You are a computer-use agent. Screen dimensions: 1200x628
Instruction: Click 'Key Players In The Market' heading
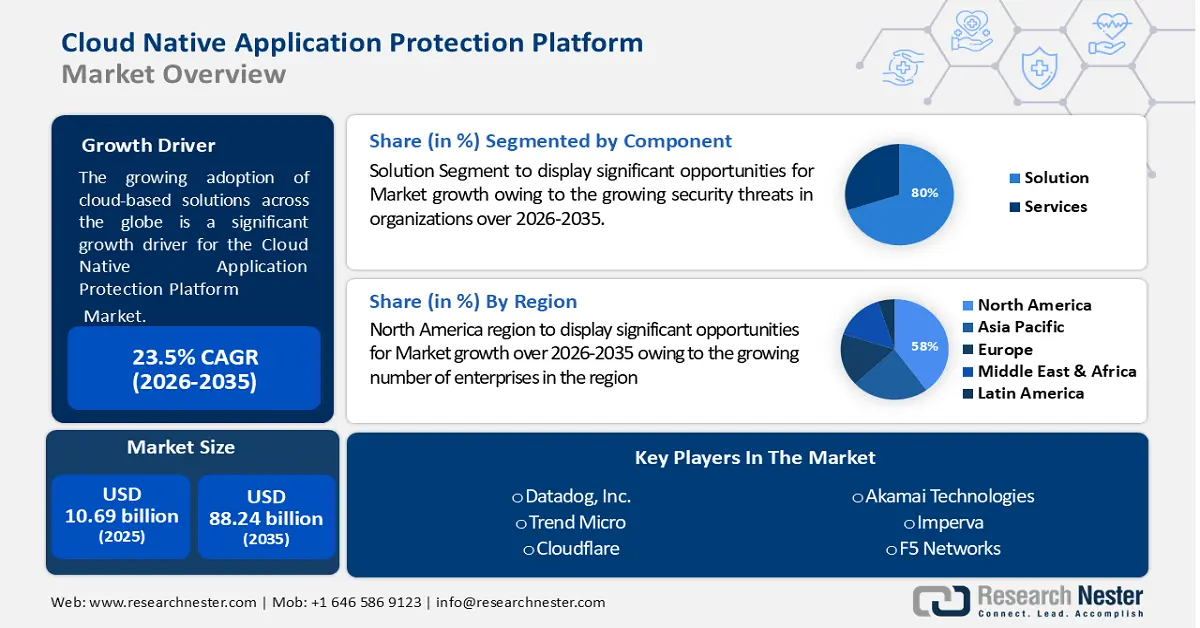click(755, 457)
